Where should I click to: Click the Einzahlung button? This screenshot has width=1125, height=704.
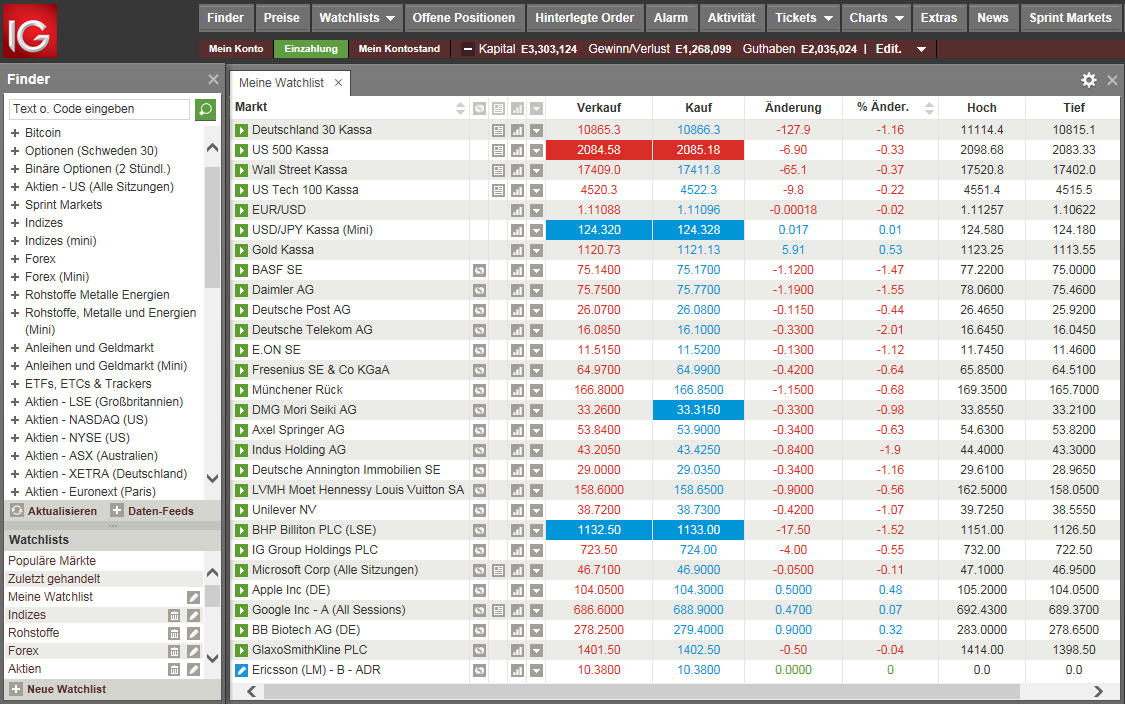(311, 49)
